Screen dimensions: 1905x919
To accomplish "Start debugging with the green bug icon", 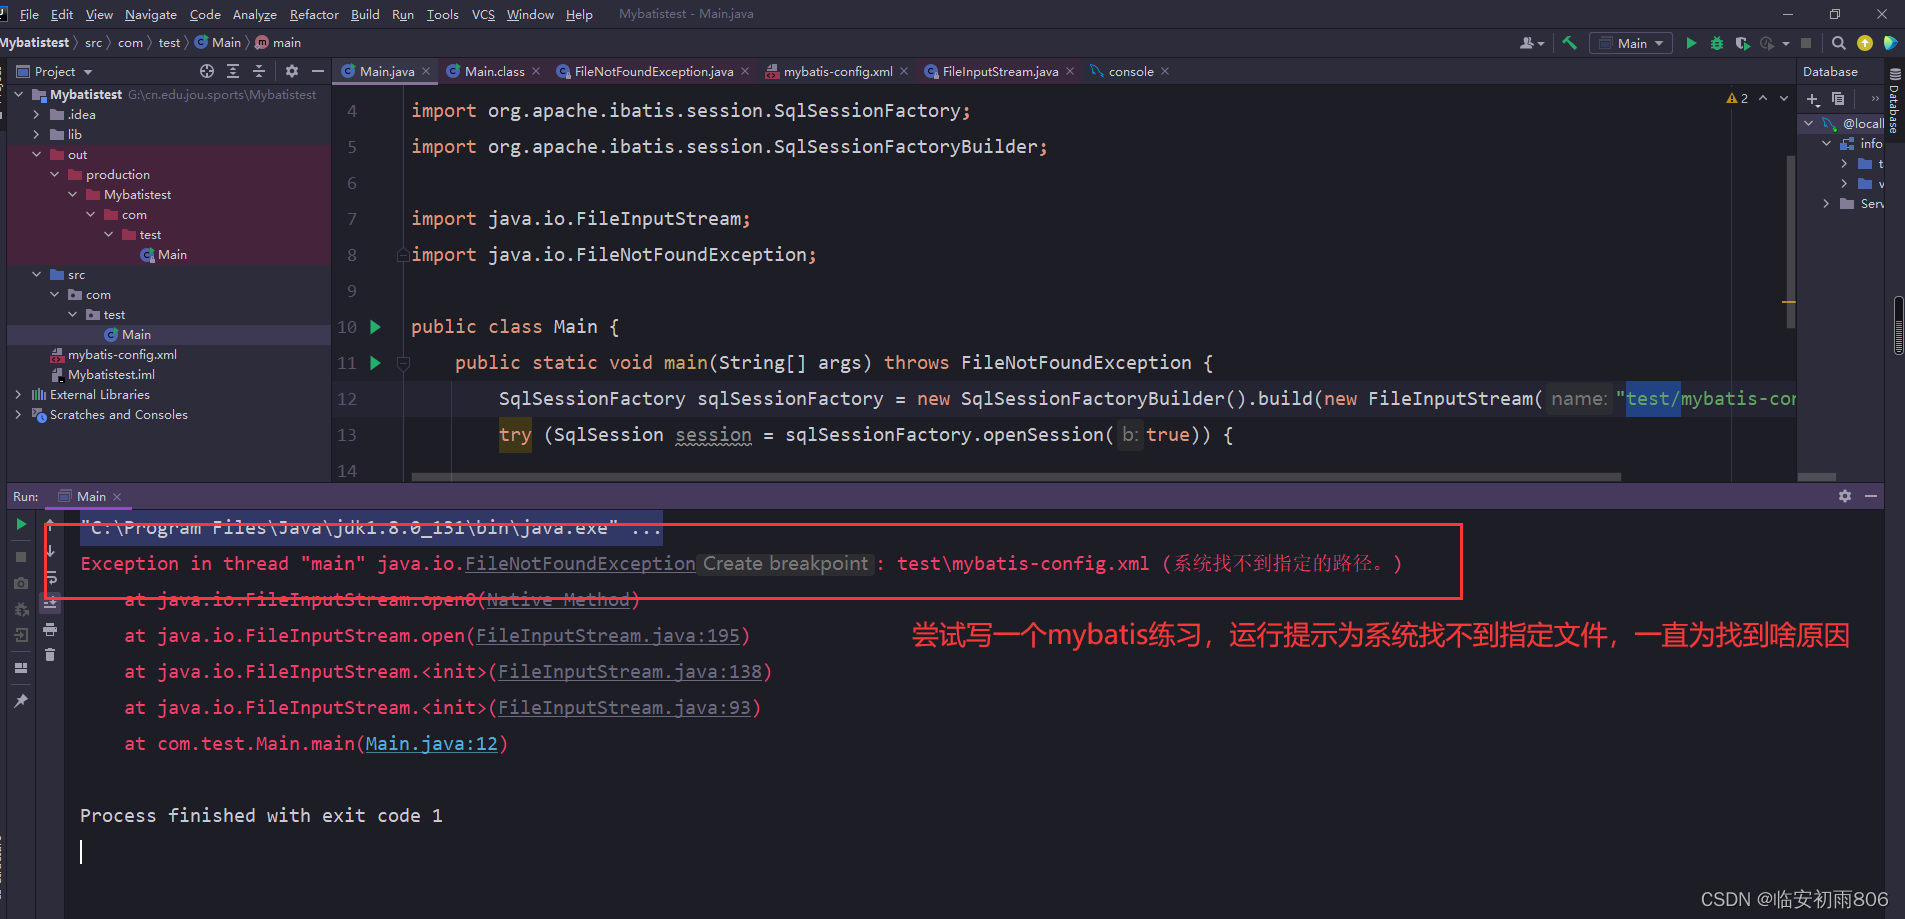I will (1717, 43).
